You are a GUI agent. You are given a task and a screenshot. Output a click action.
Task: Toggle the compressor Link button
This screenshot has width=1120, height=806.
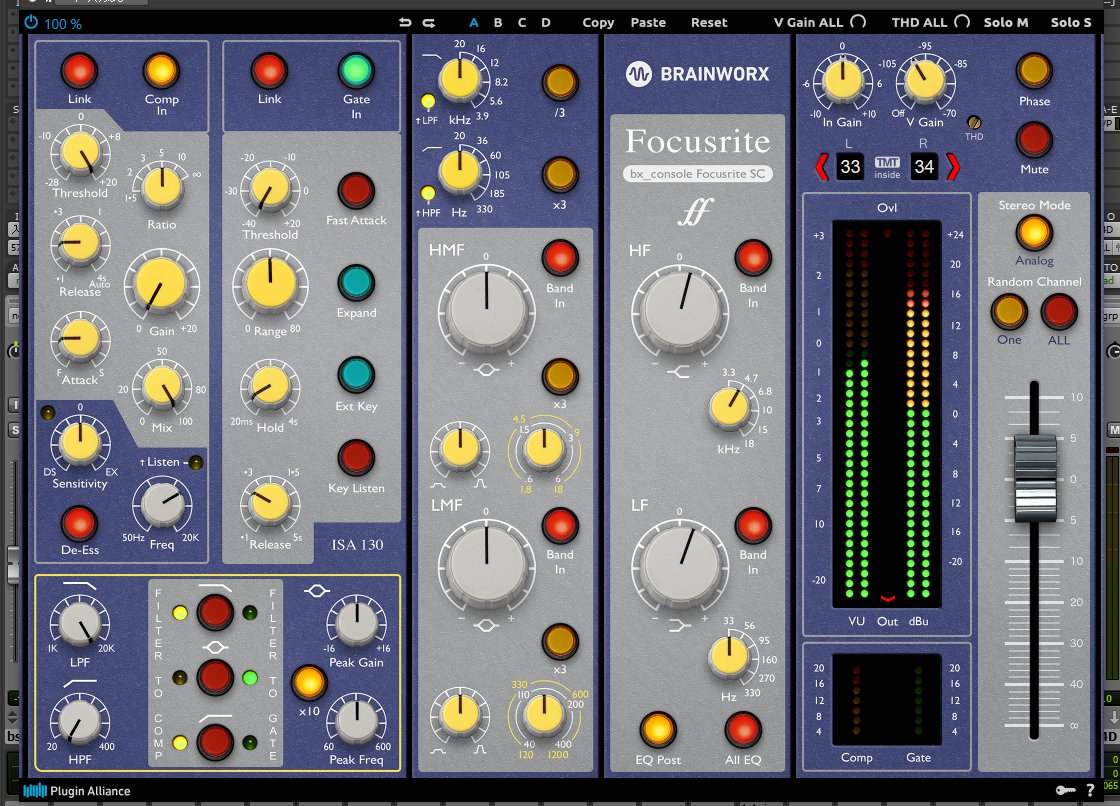79,71
